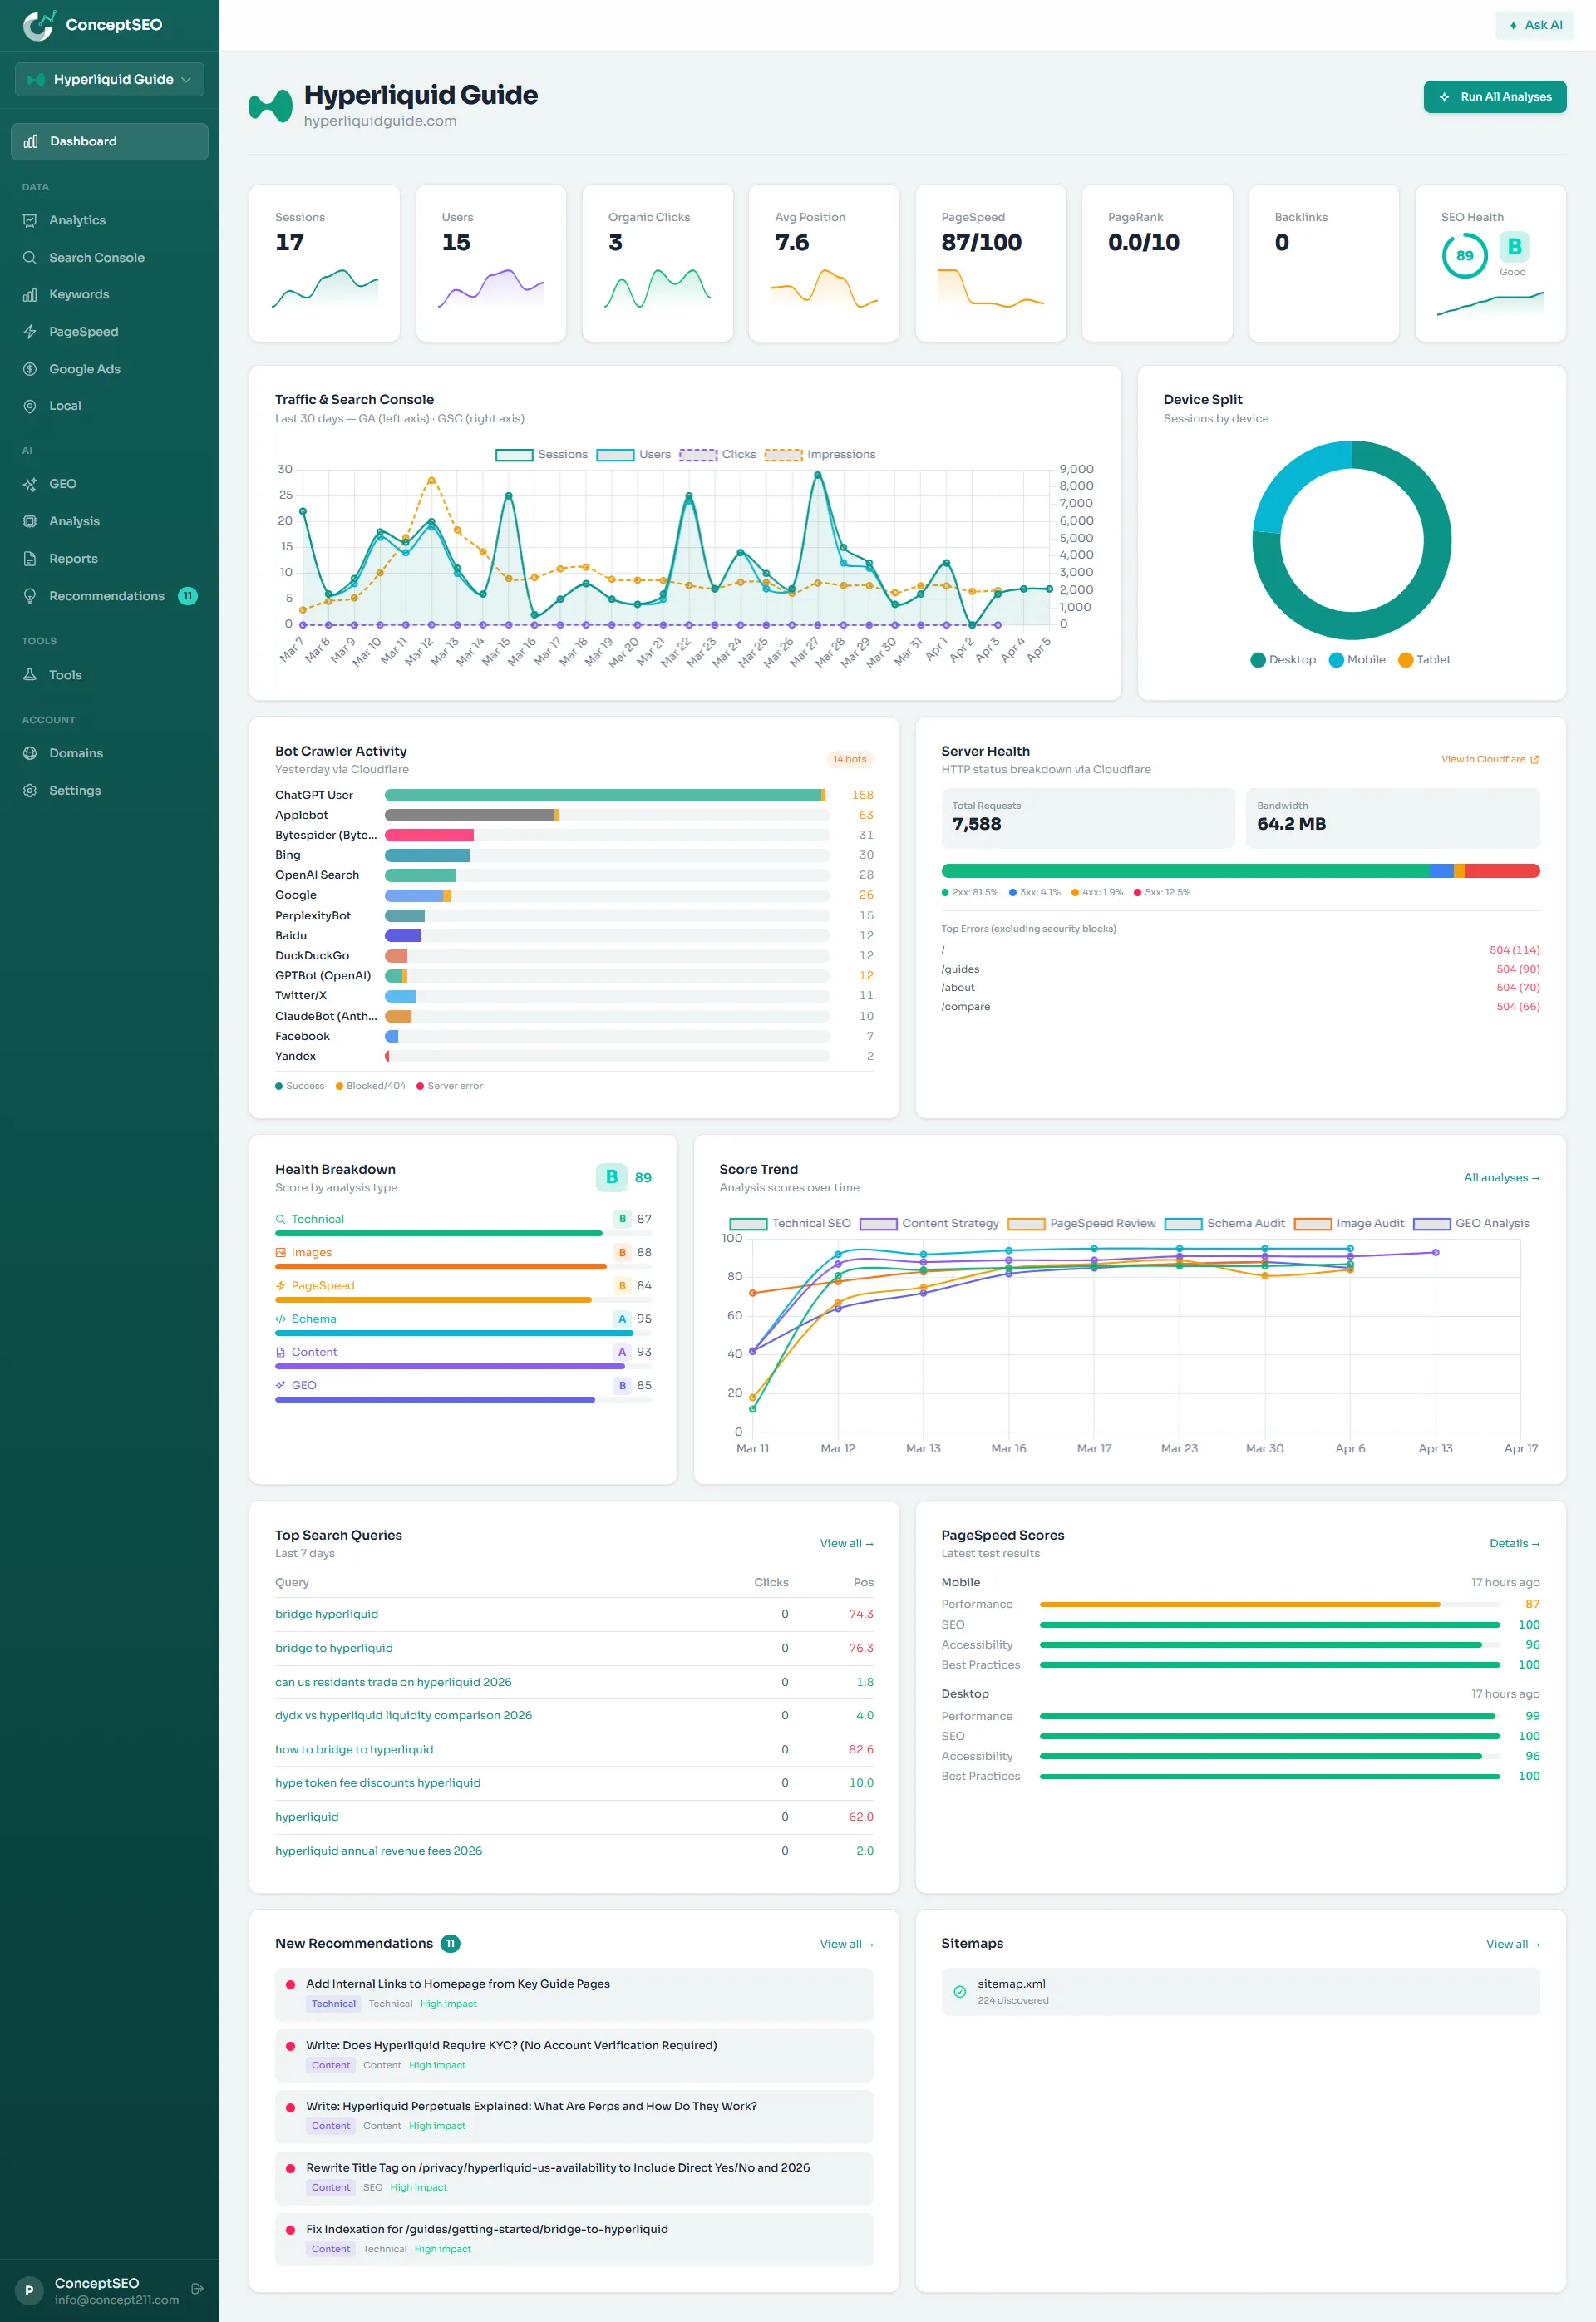Click View all in New Recommendations
This screenshot has width=1596, height=2322.
(847, 1944)
